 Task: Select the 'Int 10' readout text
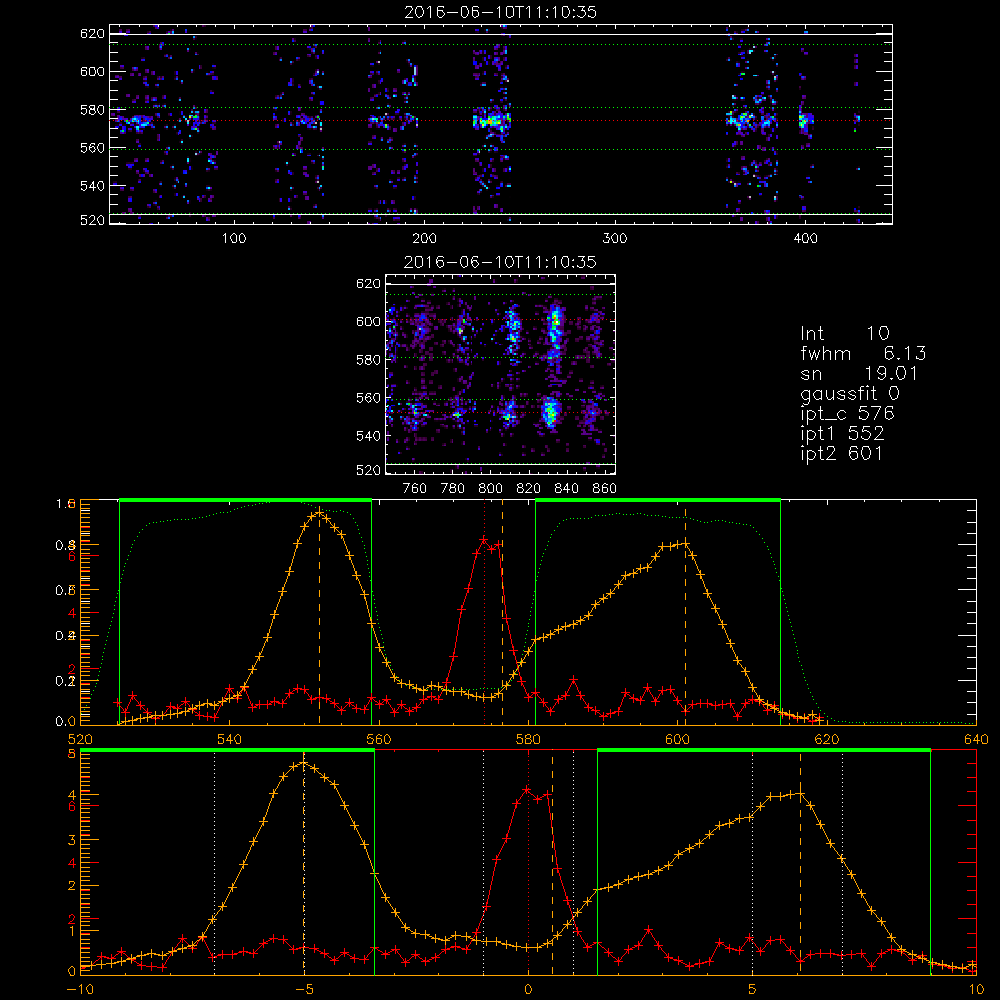click(844, 334)
